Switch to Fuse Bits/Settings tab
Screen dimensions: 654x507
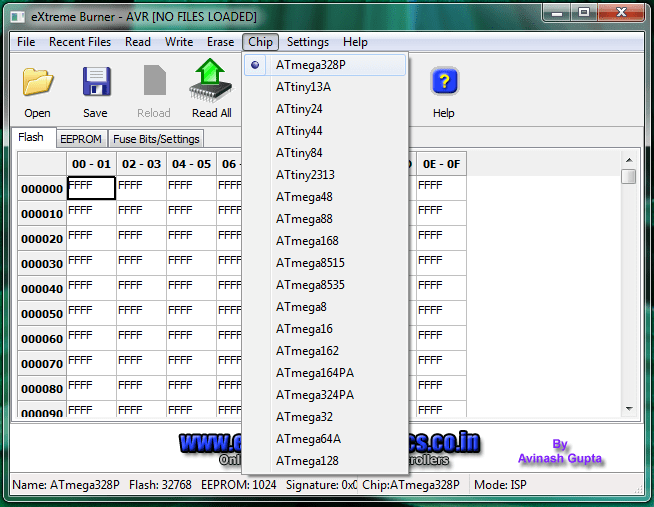pos(156,139)
